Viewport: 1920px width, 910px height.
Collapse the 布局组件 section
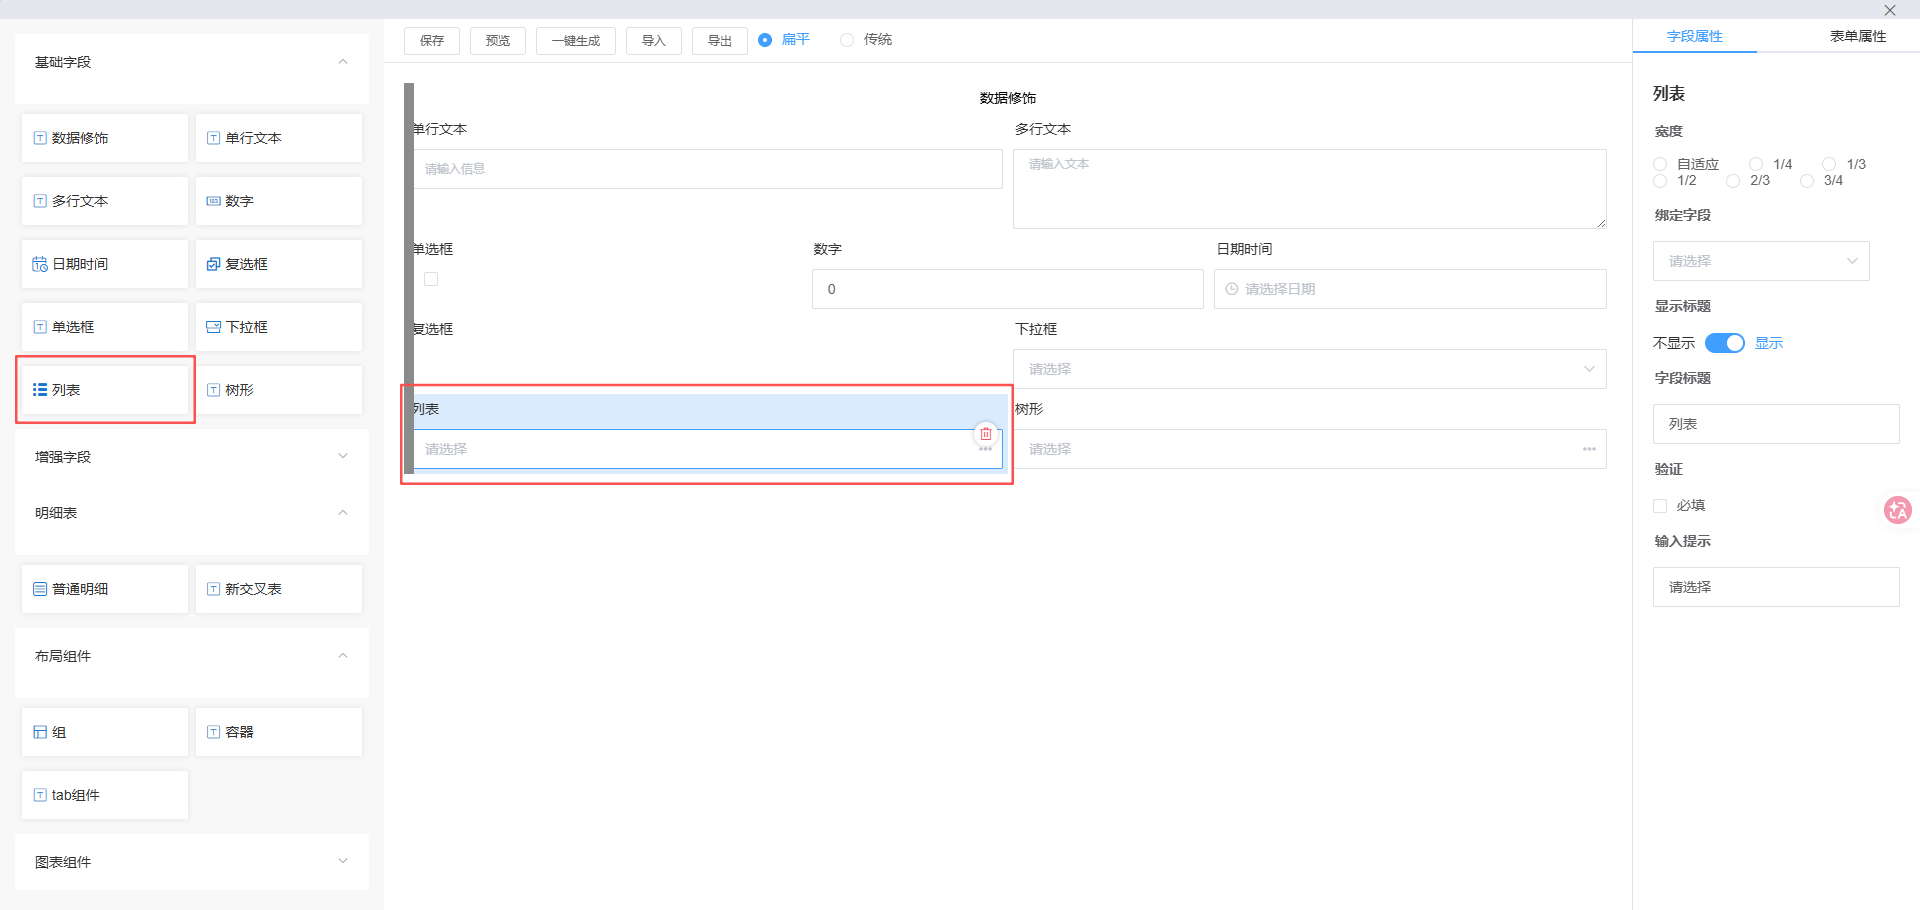[x=343, y=656]
